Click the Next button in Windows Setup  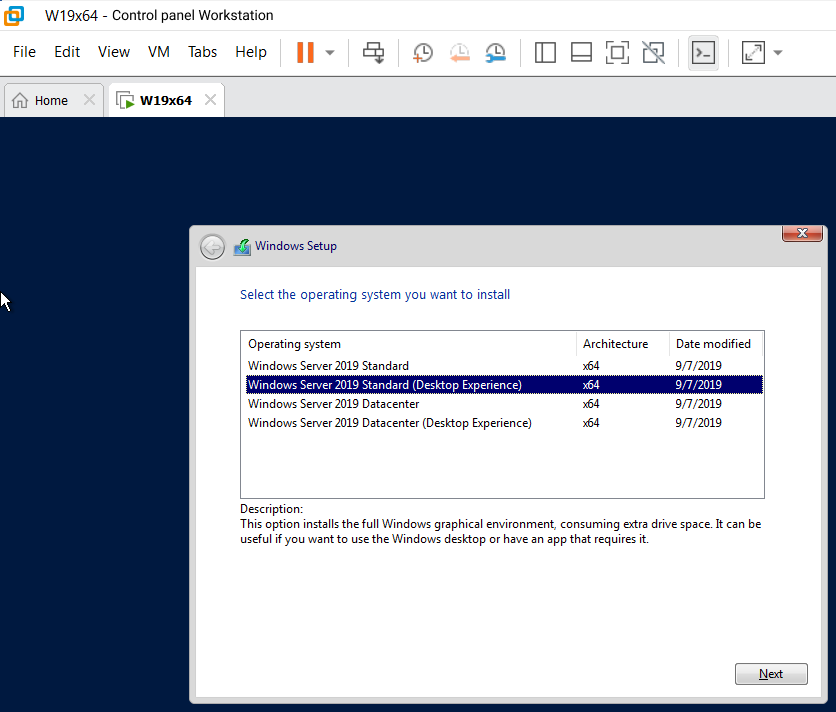click(x=770, y=674)
